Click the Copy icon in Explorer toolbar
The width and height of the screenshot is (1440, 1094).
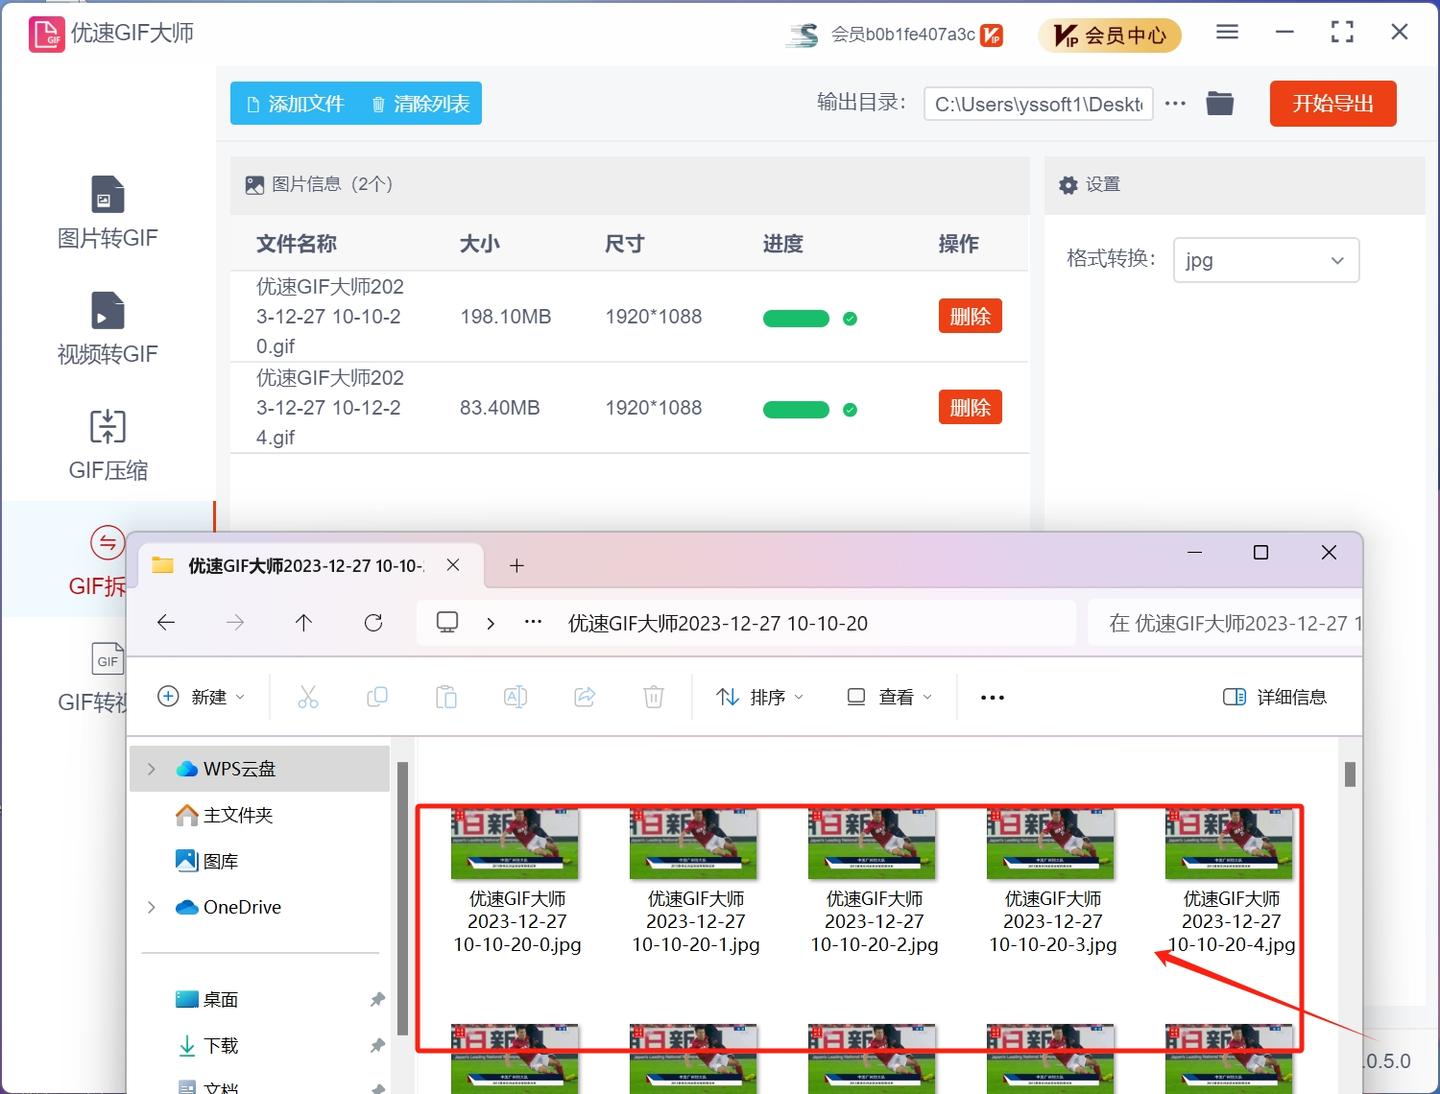point(377,697)
